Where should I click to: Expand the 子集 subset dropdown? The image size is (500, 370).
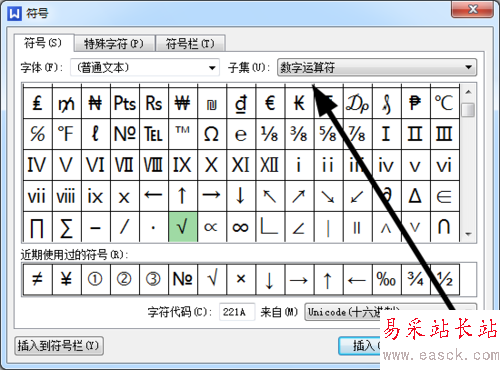click(x=377, y=68)
